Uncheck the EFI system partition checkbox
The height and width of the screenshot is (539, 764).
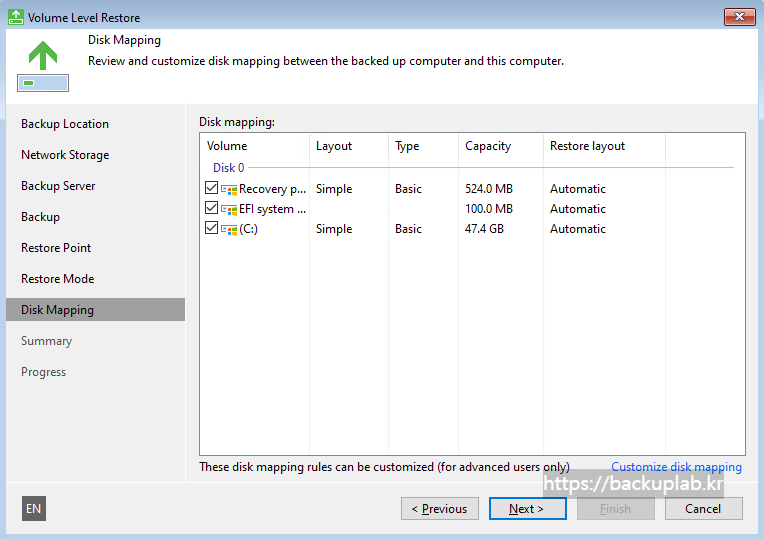click(x=211, y=208)
